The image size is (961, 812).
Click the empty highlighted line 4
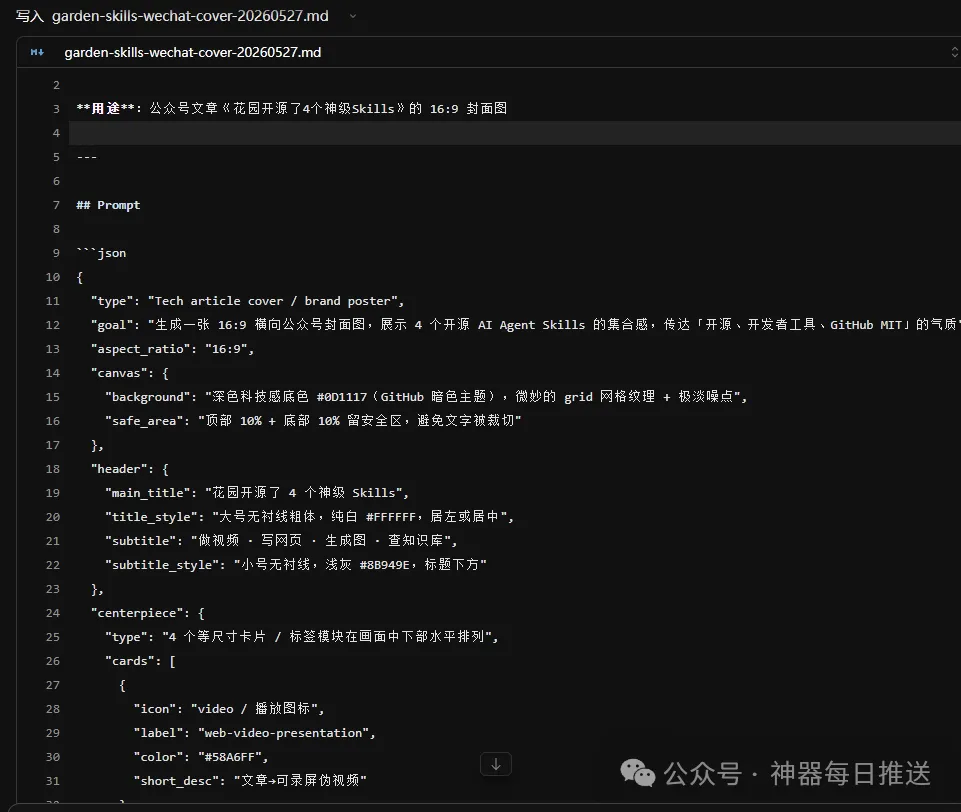pyautogui.click(x=515, y=133)
